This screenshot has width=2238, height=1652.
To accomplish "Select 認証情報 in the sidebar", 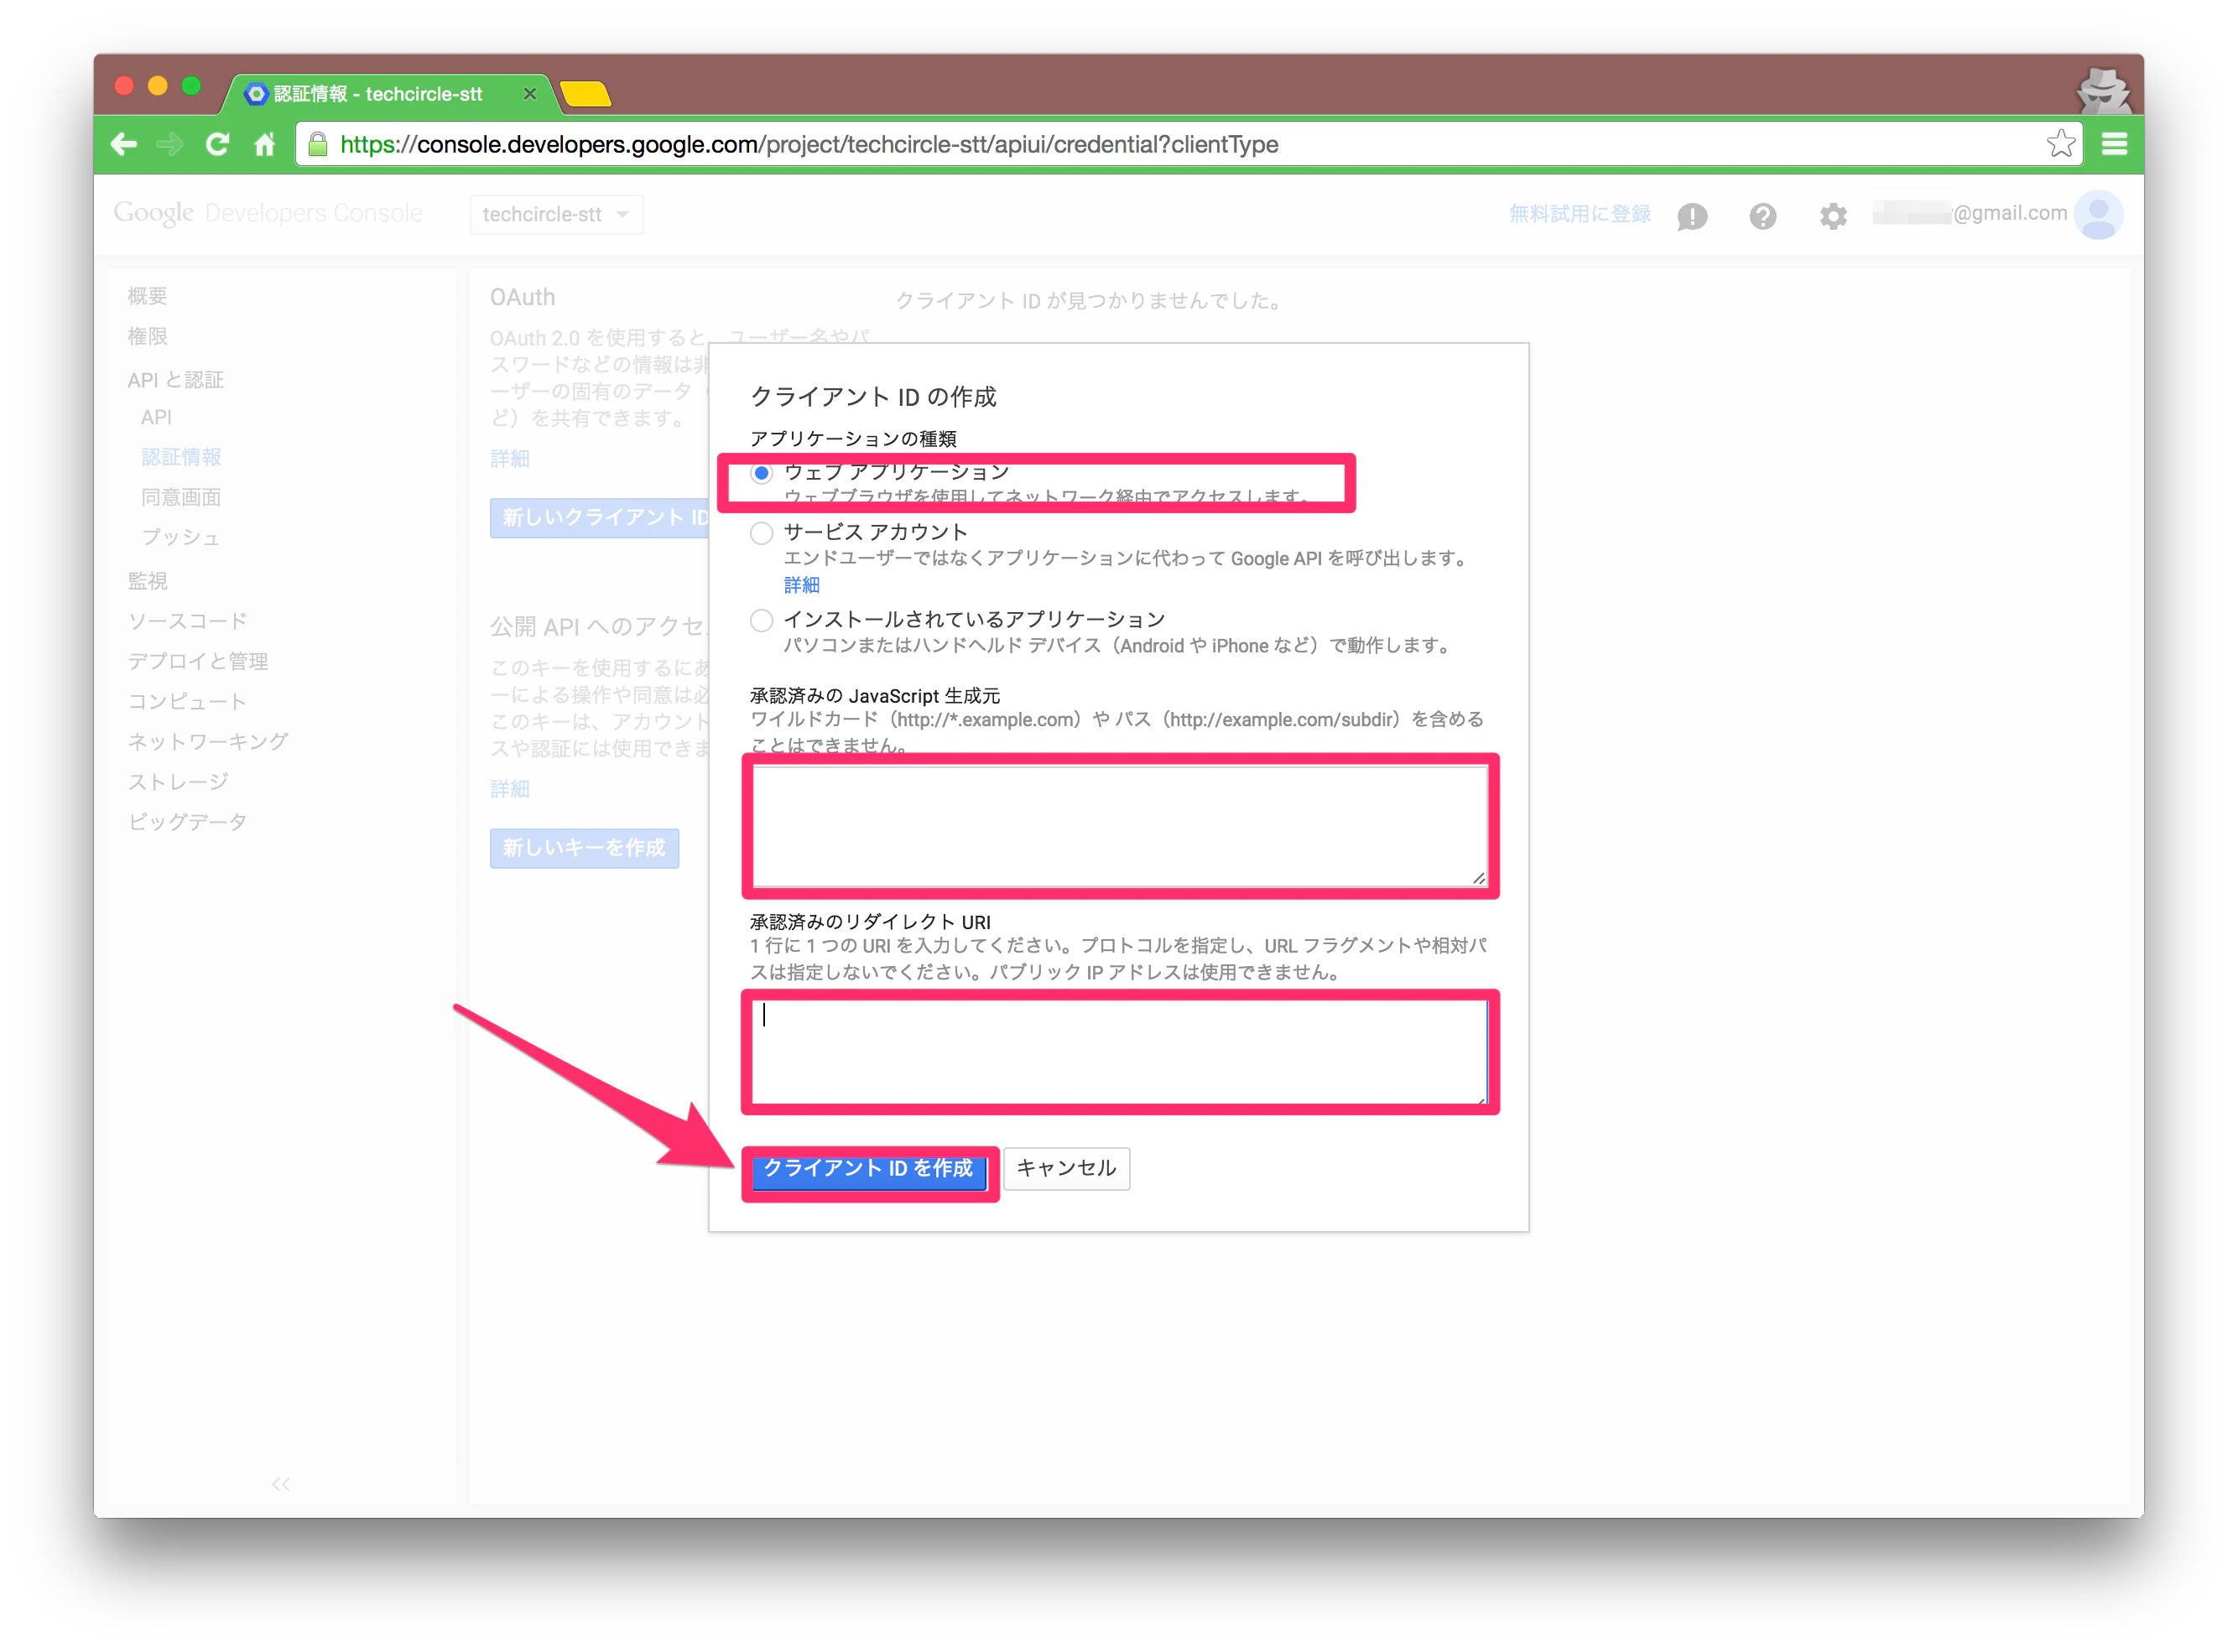I will (181, 457).
